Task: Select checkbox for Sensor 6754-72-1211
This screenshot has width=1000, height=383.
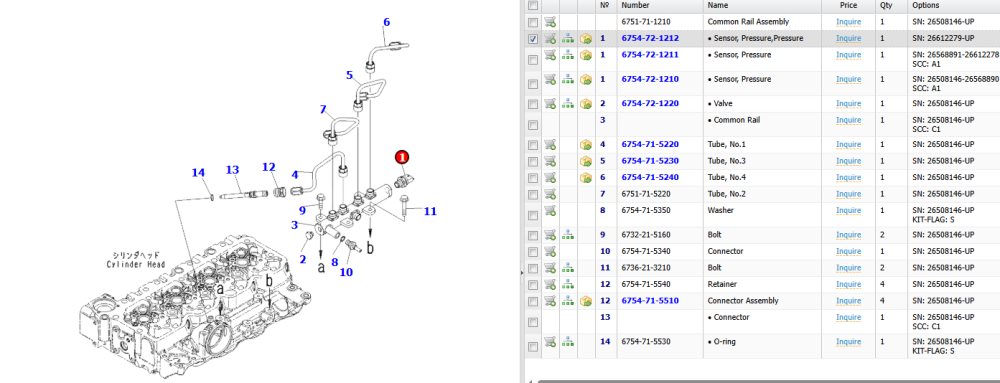Action: pos(533,59)
